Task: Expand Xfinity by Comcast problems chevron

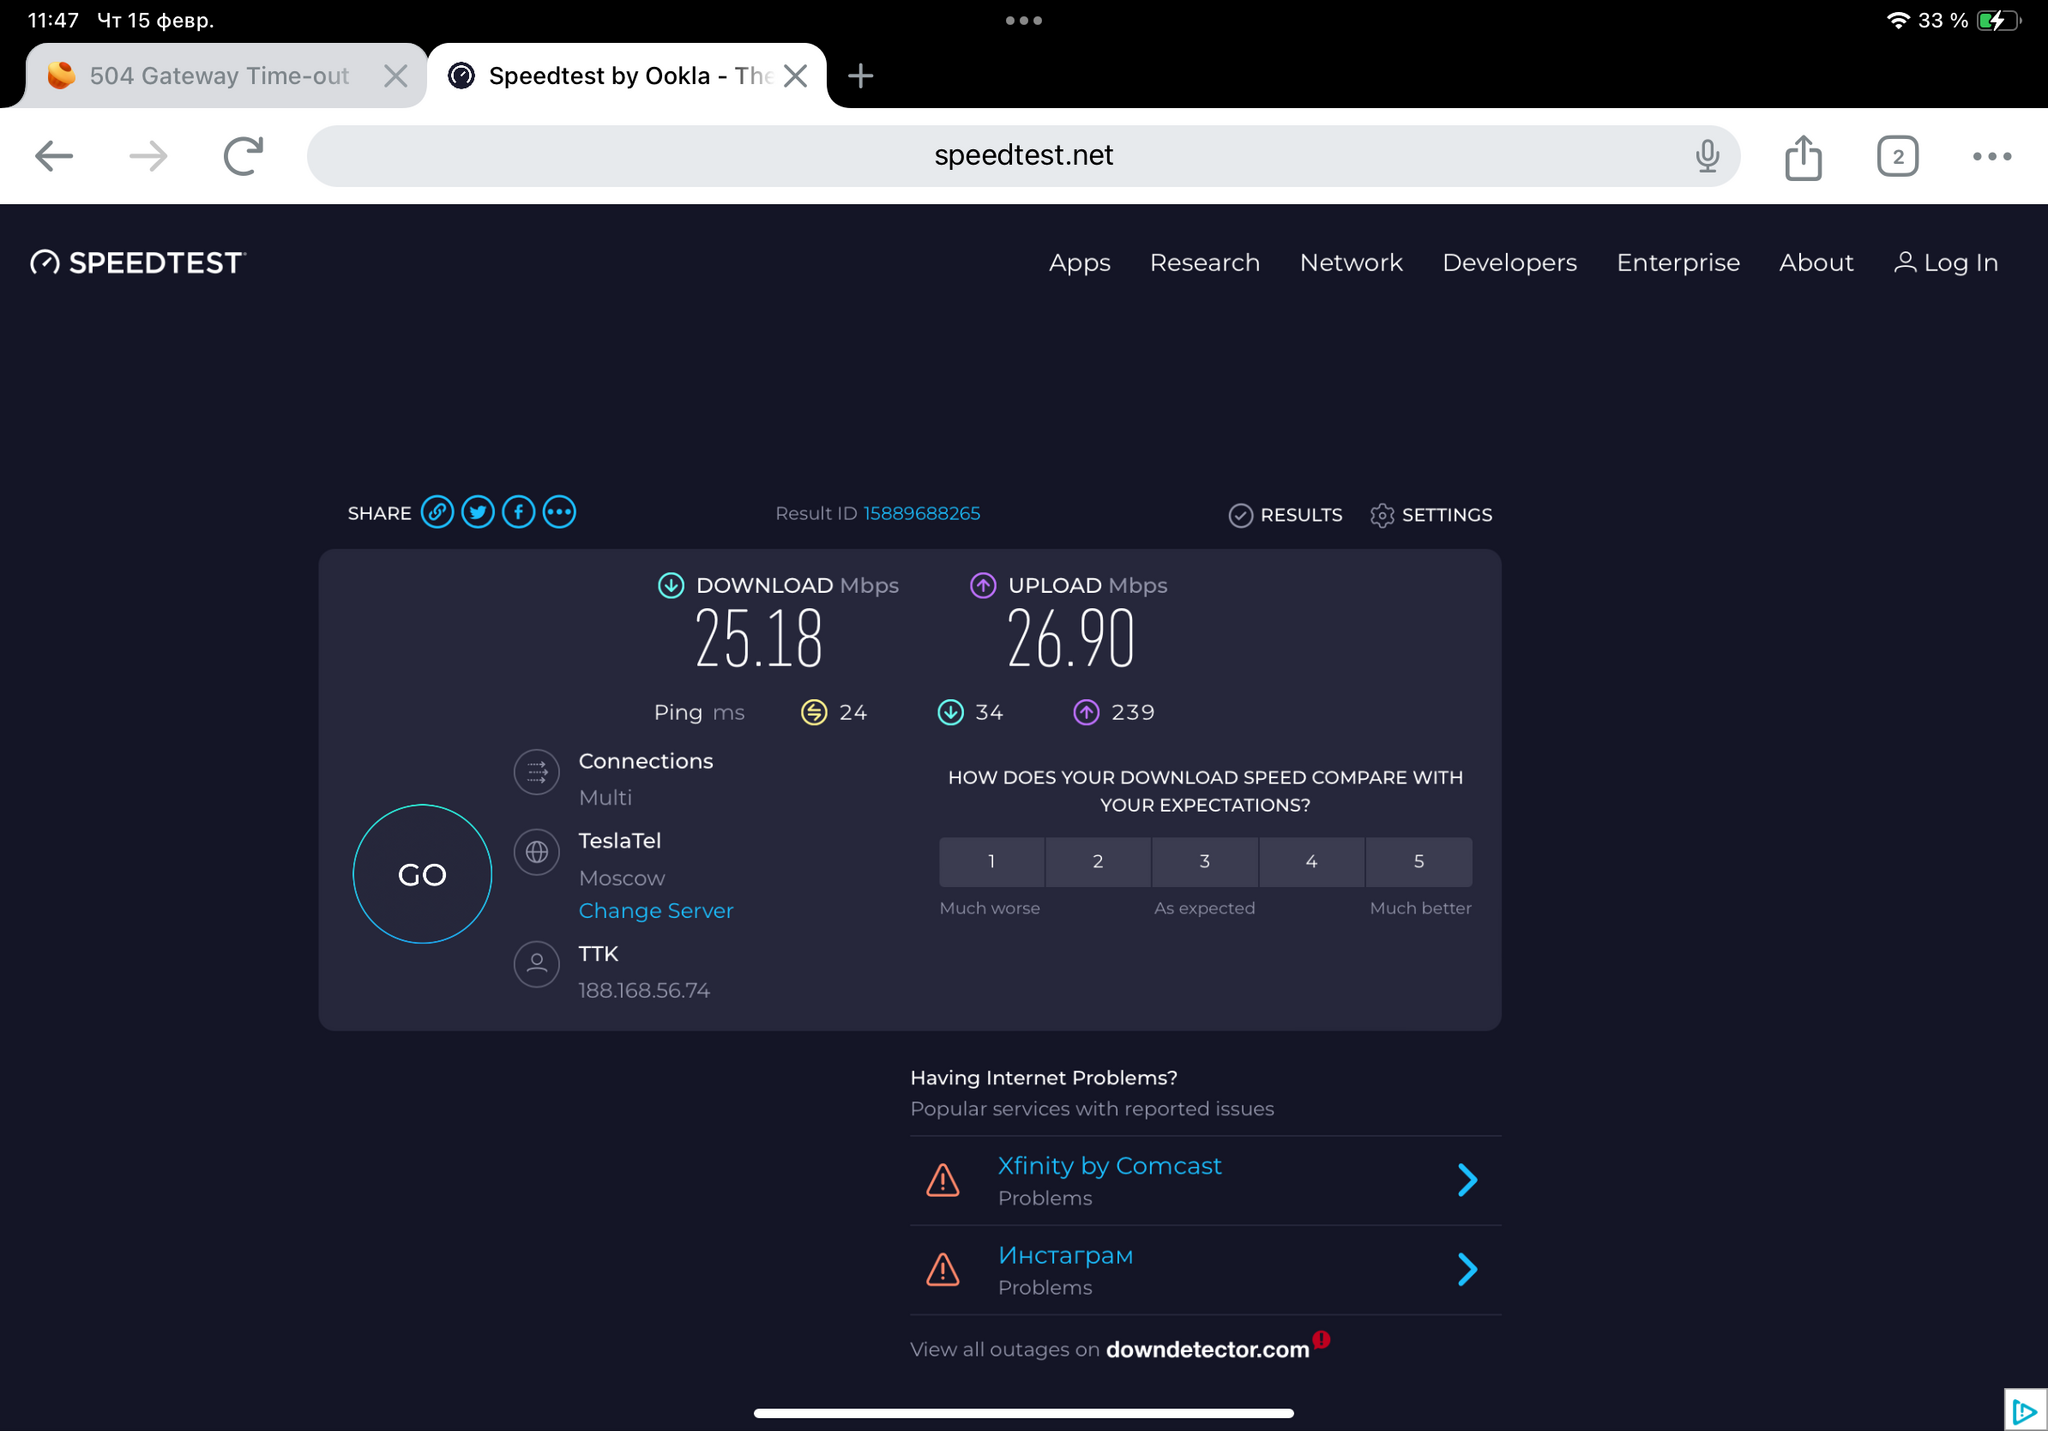Action: [1467, 1180]
